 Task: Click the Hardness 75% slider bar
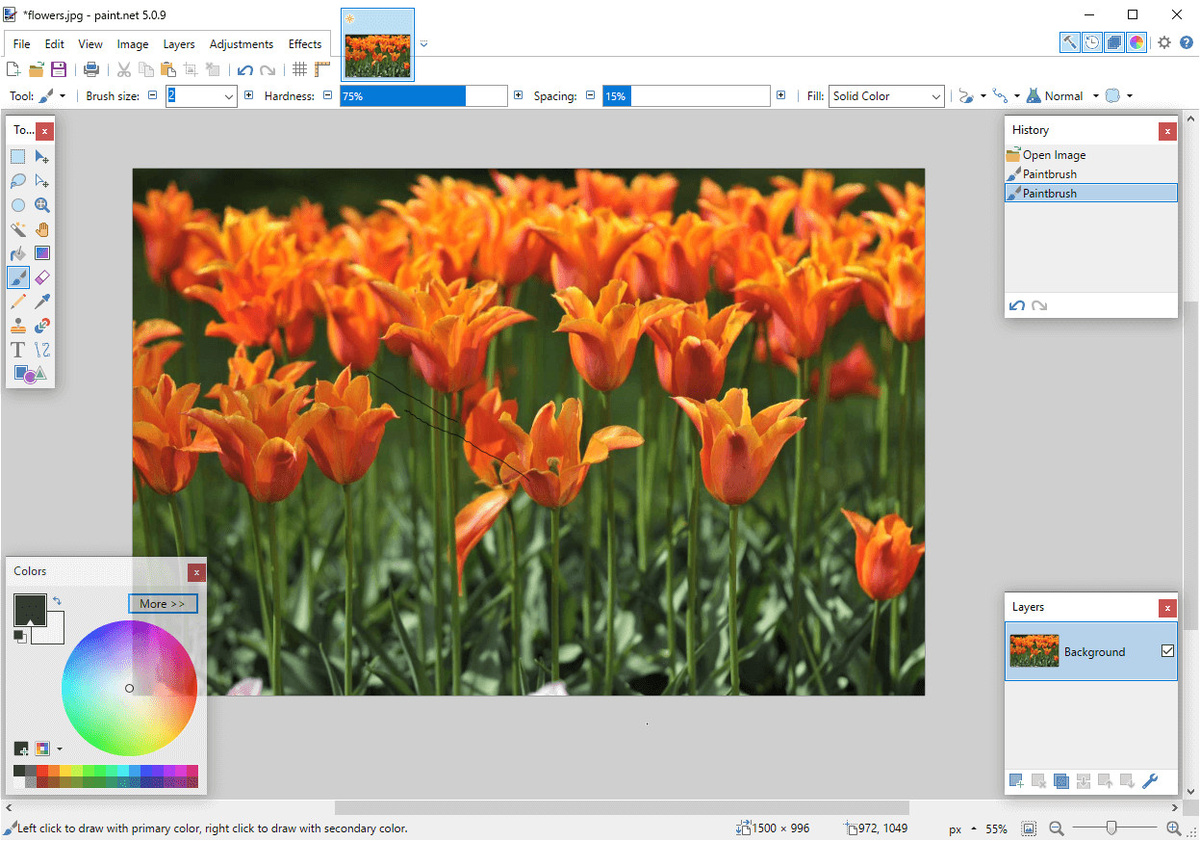424,96
